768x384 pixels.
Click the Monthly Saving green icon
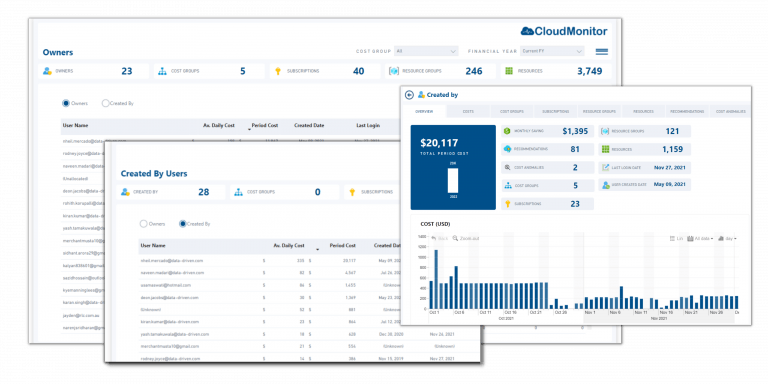click(508, 131)
